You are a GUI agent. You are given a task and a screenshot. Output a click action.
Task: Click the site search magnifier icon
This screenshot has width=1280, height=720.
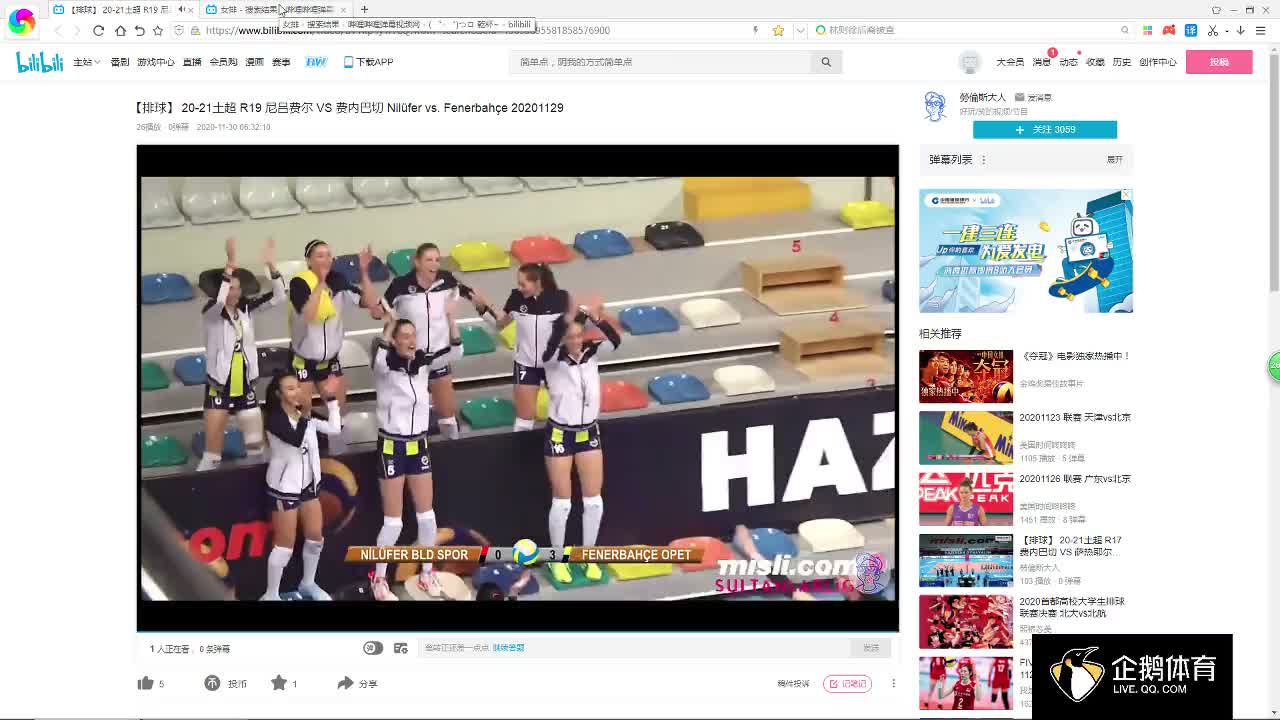click(x=826, y=62)
